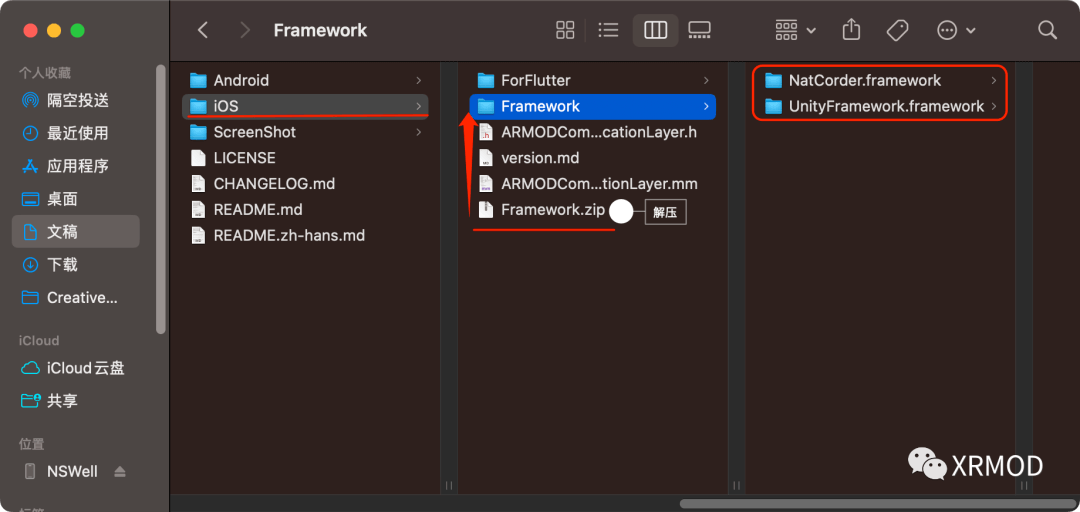Open 应用程序 in sidebar
The height and width of the screenshot is (512, 1080).
point(76,166)
